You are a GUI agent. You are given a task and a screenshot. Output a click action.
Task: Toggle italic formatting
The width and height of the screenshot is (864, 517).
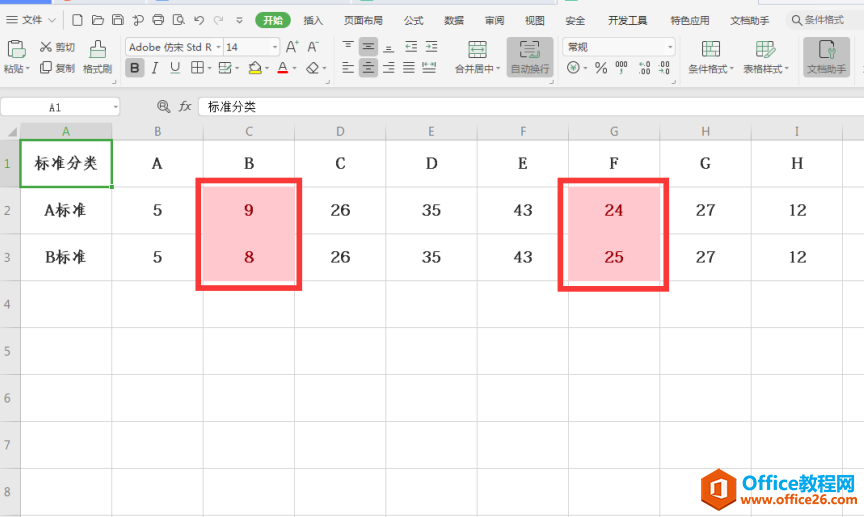pos(155,68)
